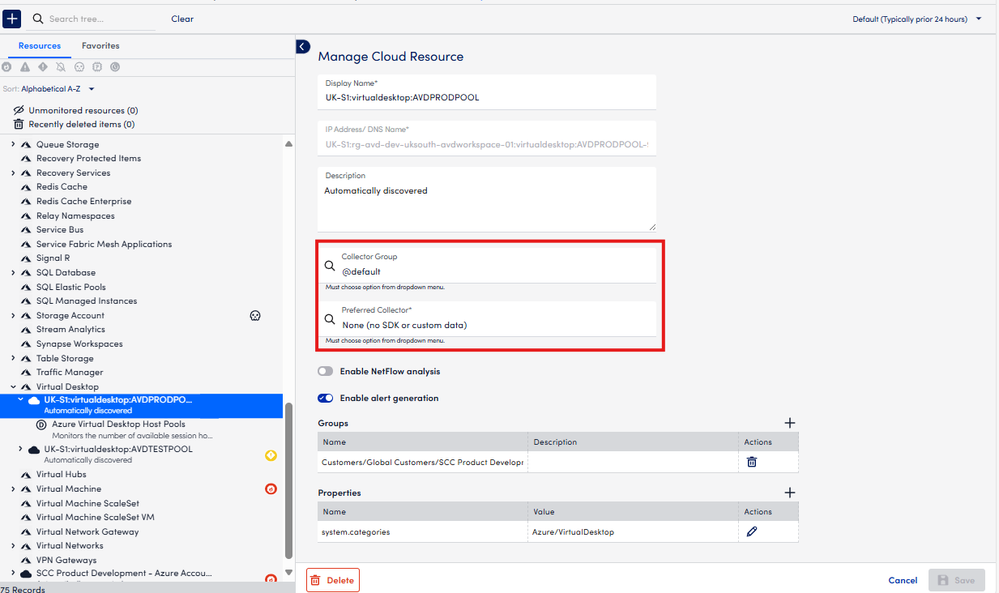
Task: Collapse the resource tree panel arrow
Action: click(303, 47)
